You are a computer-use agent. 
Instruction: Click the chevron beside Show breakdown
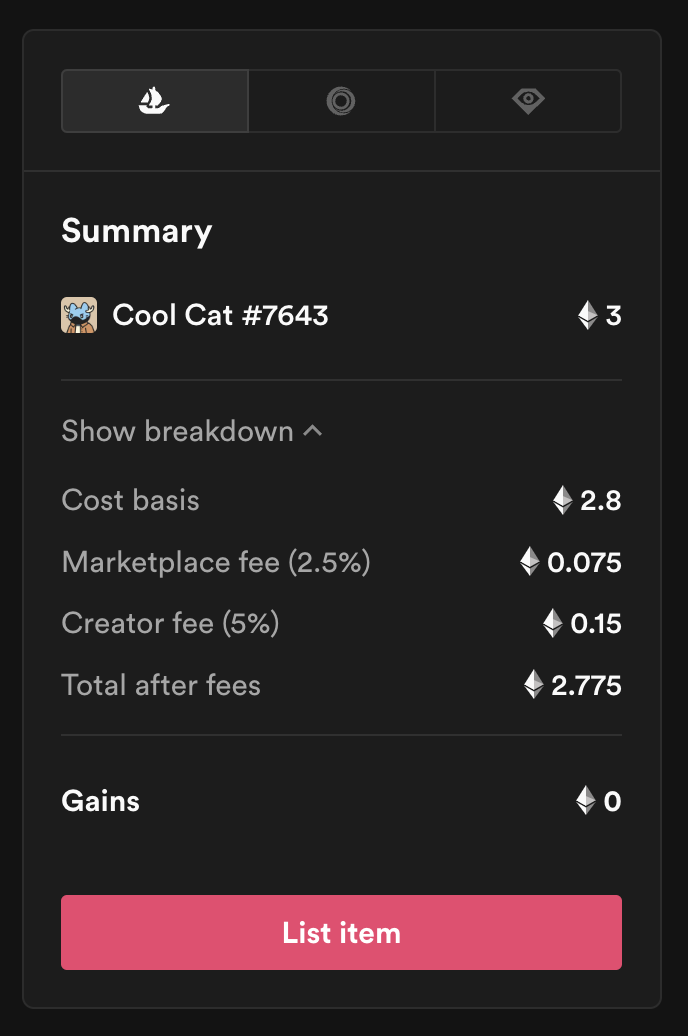click(x=313, y=431)
